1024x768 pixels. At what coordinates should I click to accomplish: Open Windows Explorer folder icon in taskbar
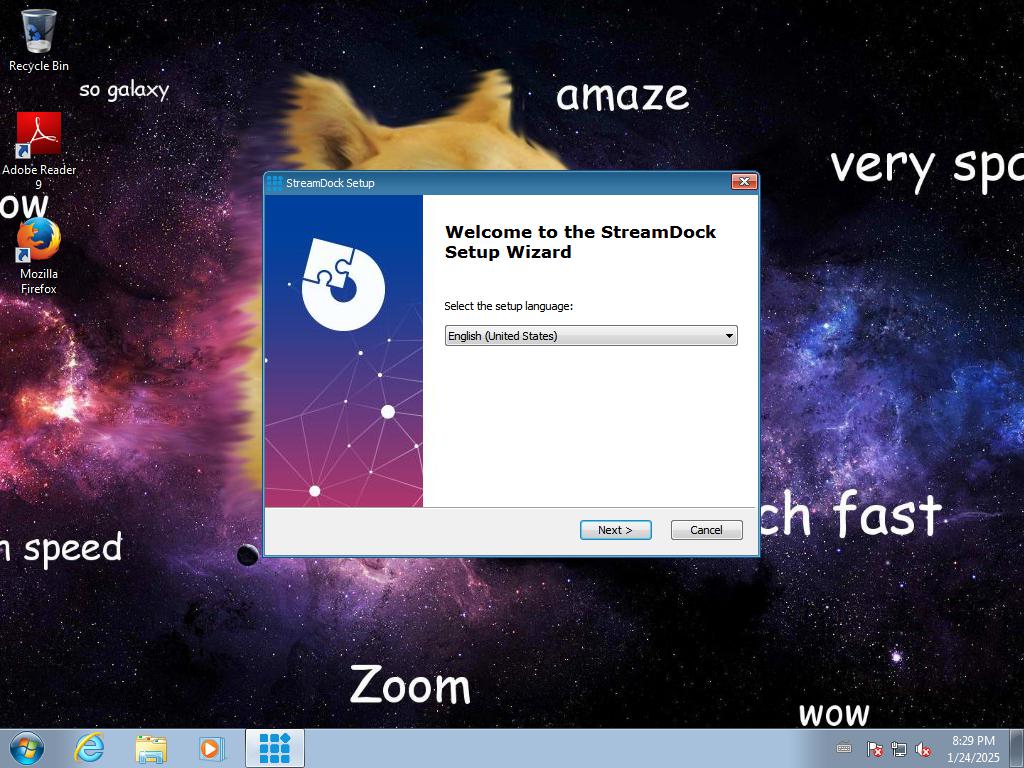[x=151, y=748]
